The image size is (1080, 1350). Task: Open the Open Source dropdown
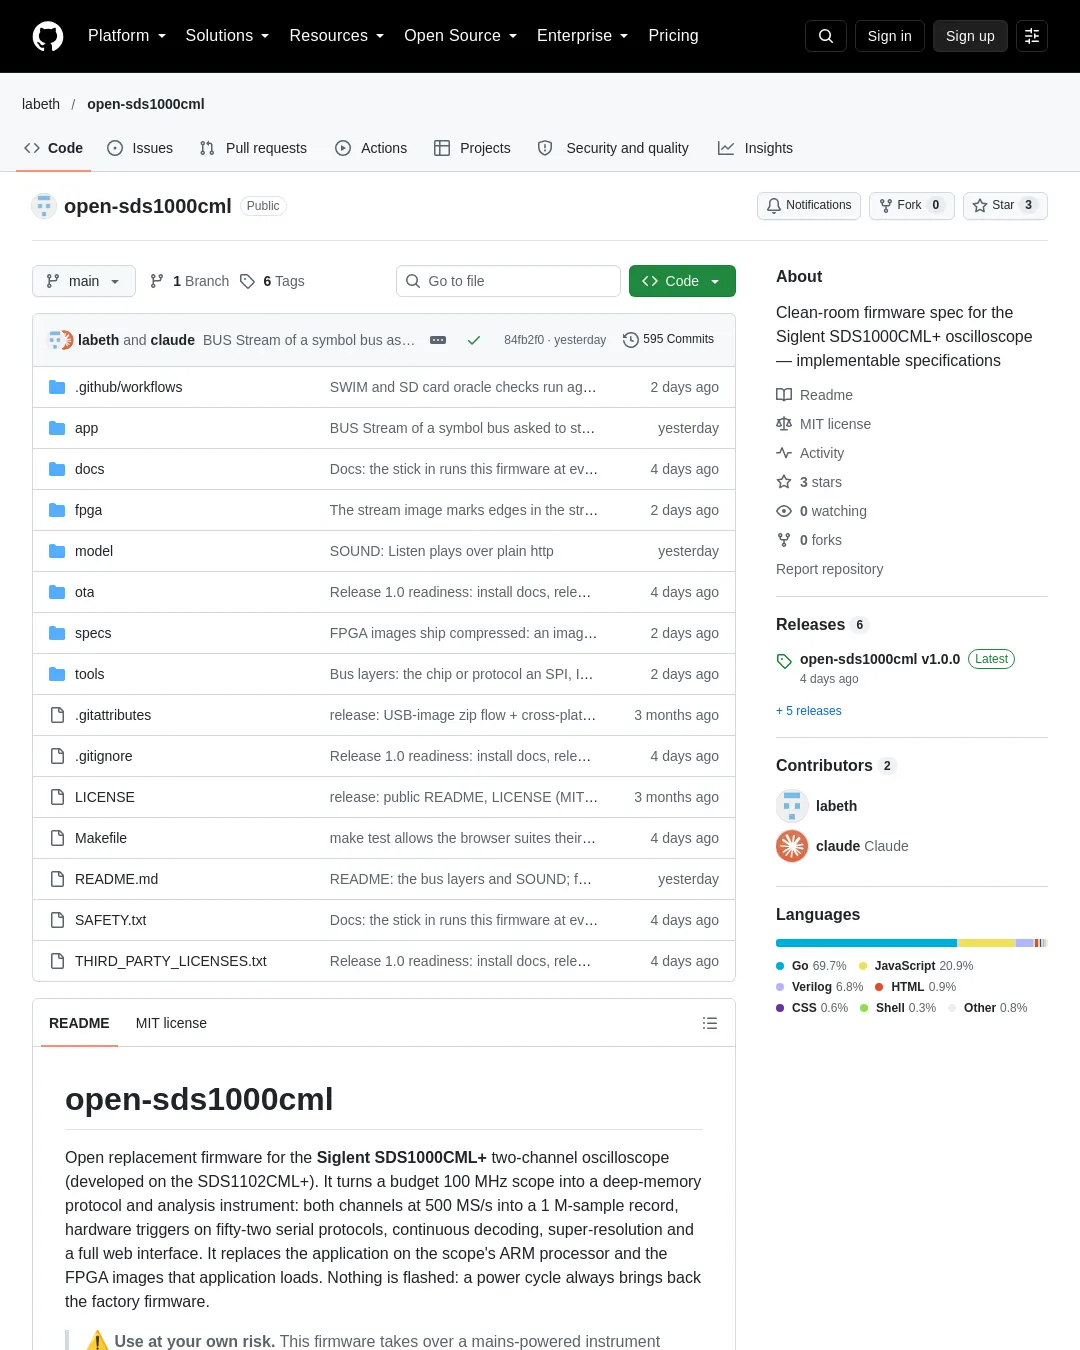[461, 36]
